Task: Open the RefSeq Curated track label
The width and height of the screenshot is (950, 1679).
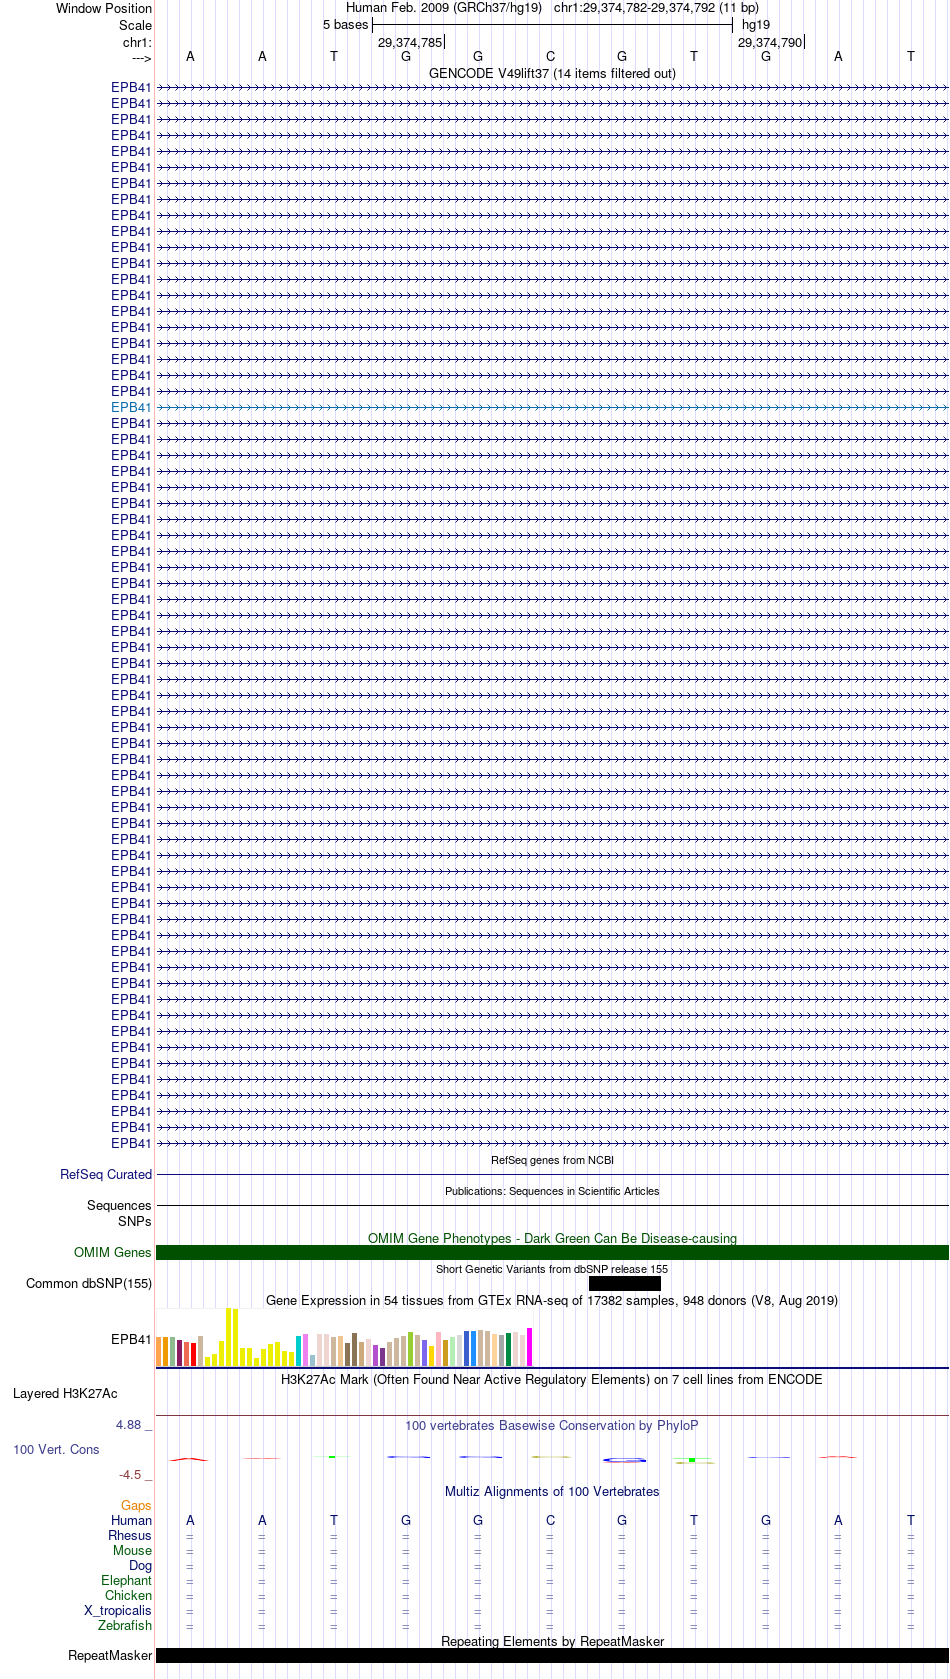Action: [x=106, y=1174]
